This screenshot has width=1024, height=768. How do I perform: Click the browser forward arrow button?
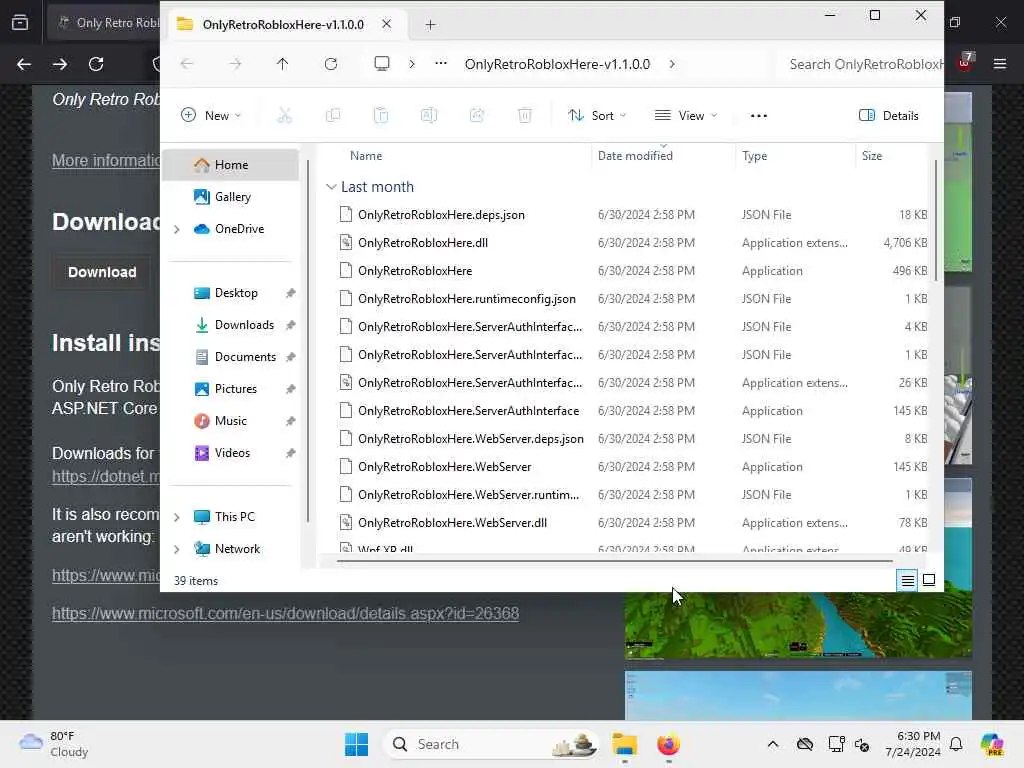tap(60, 64)
